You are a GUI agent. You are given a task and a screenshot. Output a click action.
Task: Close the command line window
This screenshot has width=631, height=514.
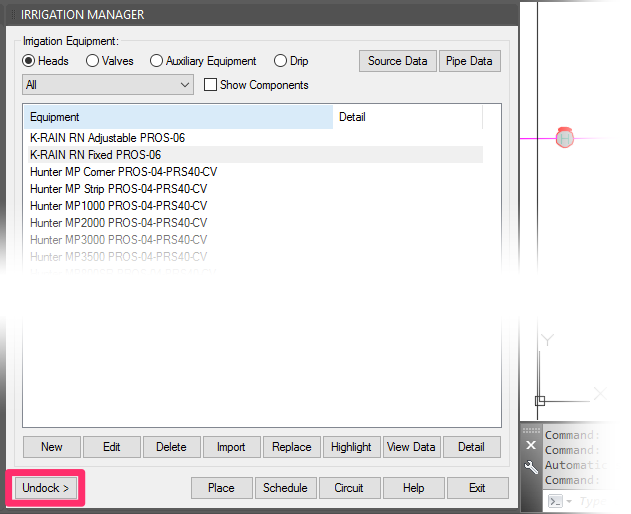[531, 445]
